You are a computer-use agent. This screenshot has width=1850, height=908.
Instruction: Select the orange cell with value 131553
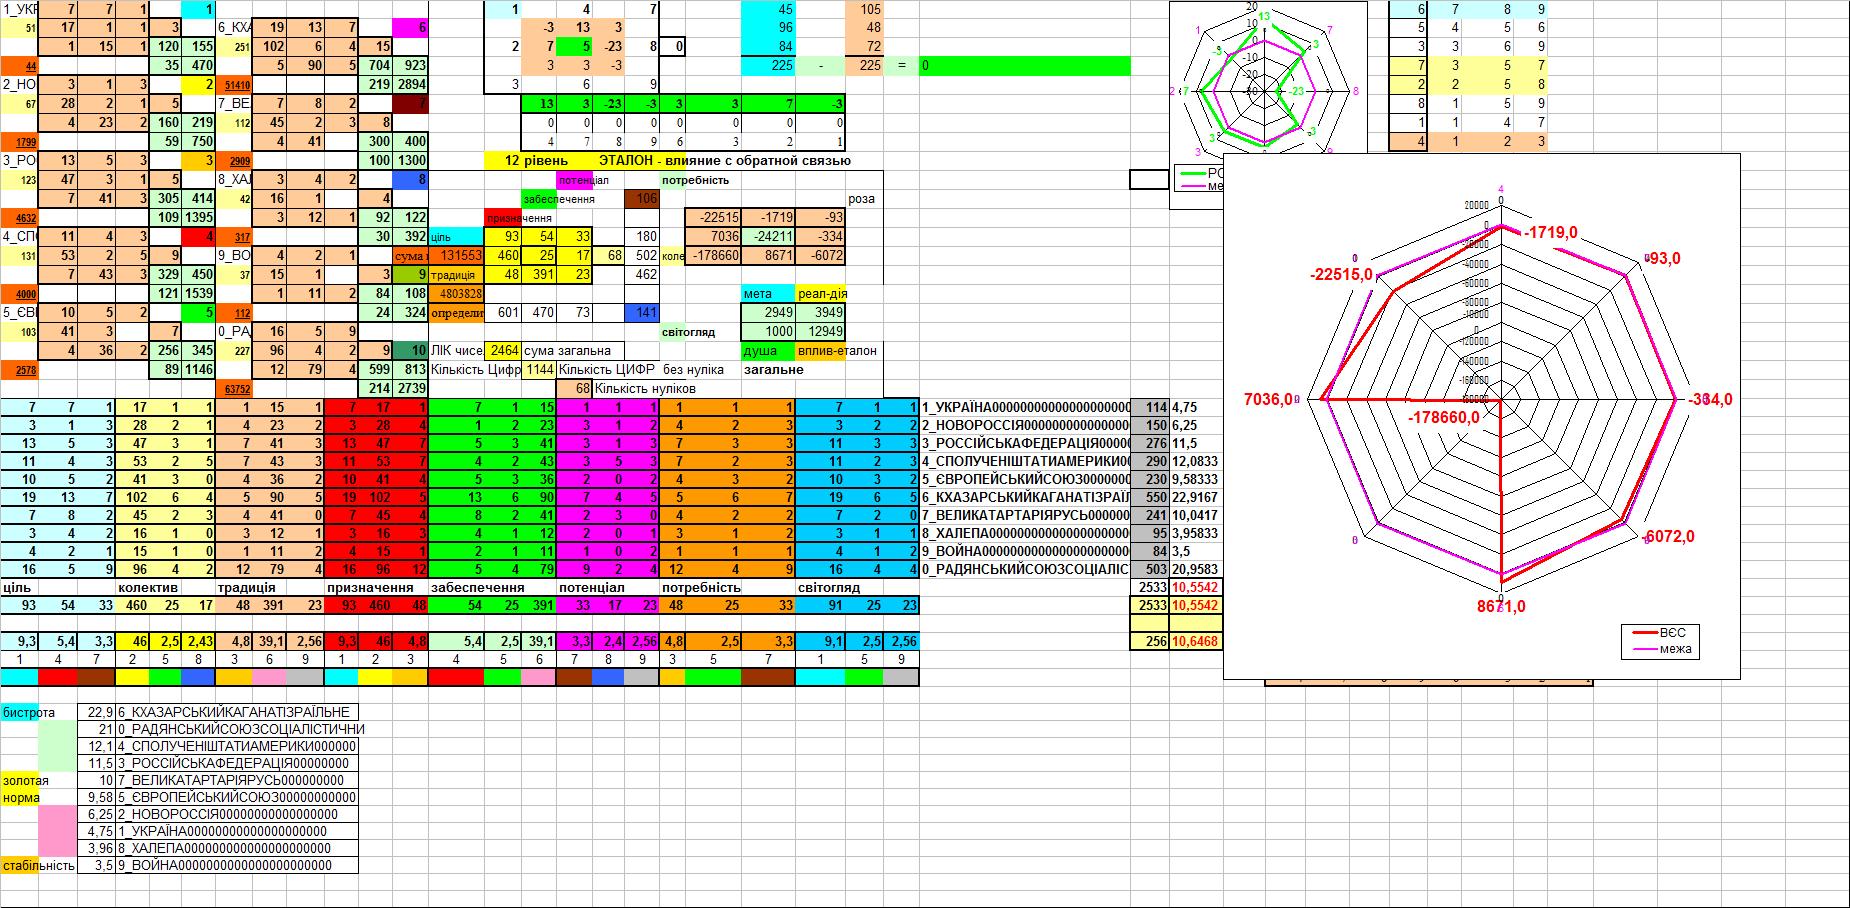(456, 256)
